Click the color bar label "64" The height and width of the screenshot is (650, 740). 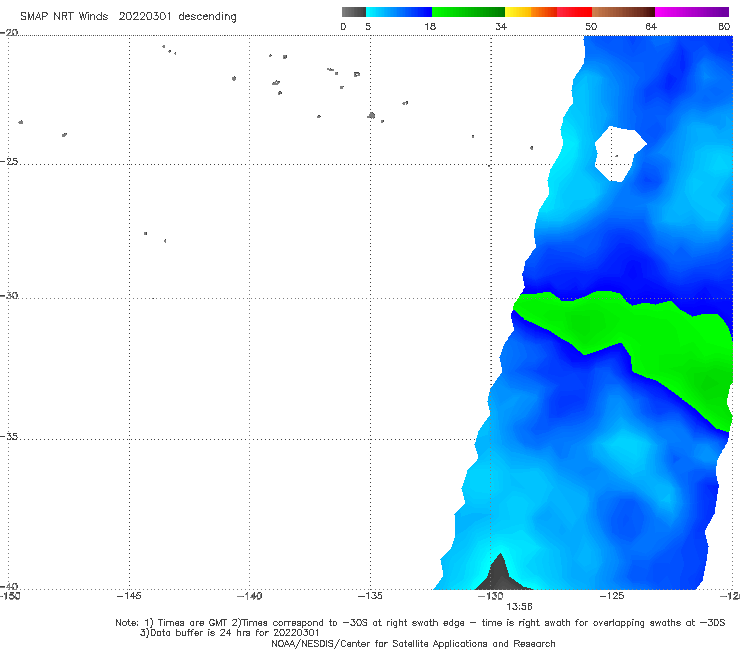pyautogui.click(x=651, y=26)
